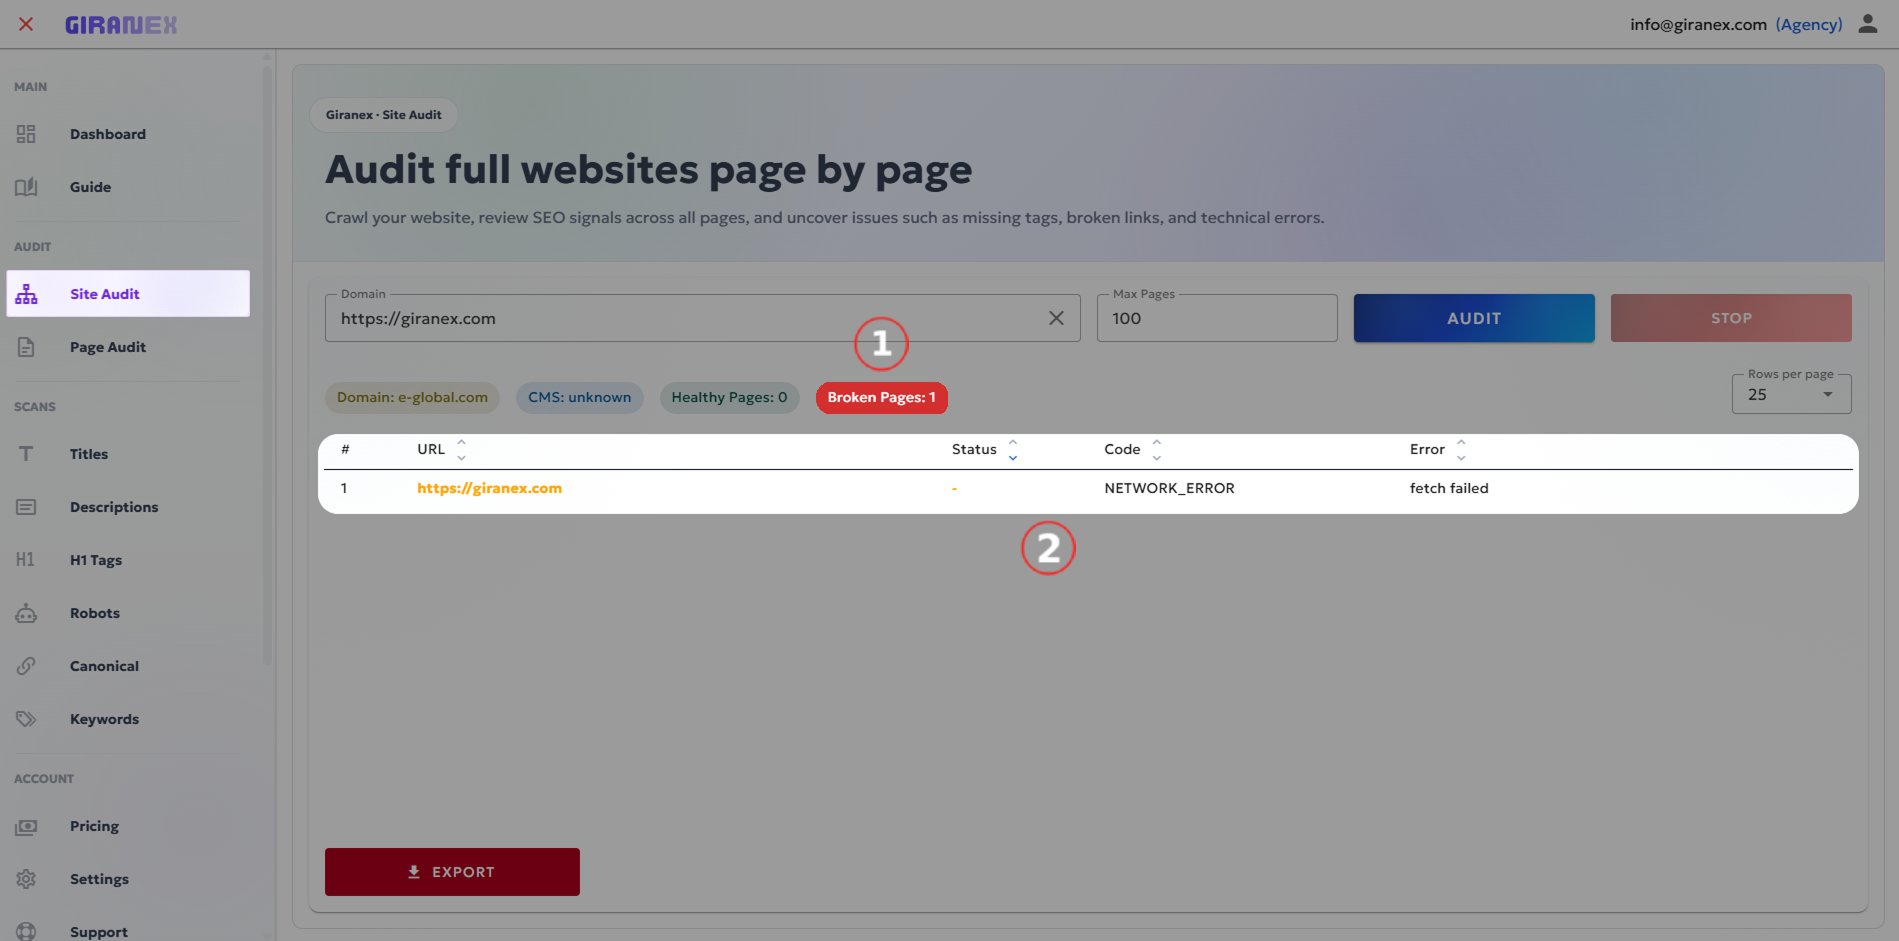
Task: Open the https://giranex.com link in the table
Action: coord(490,488)
